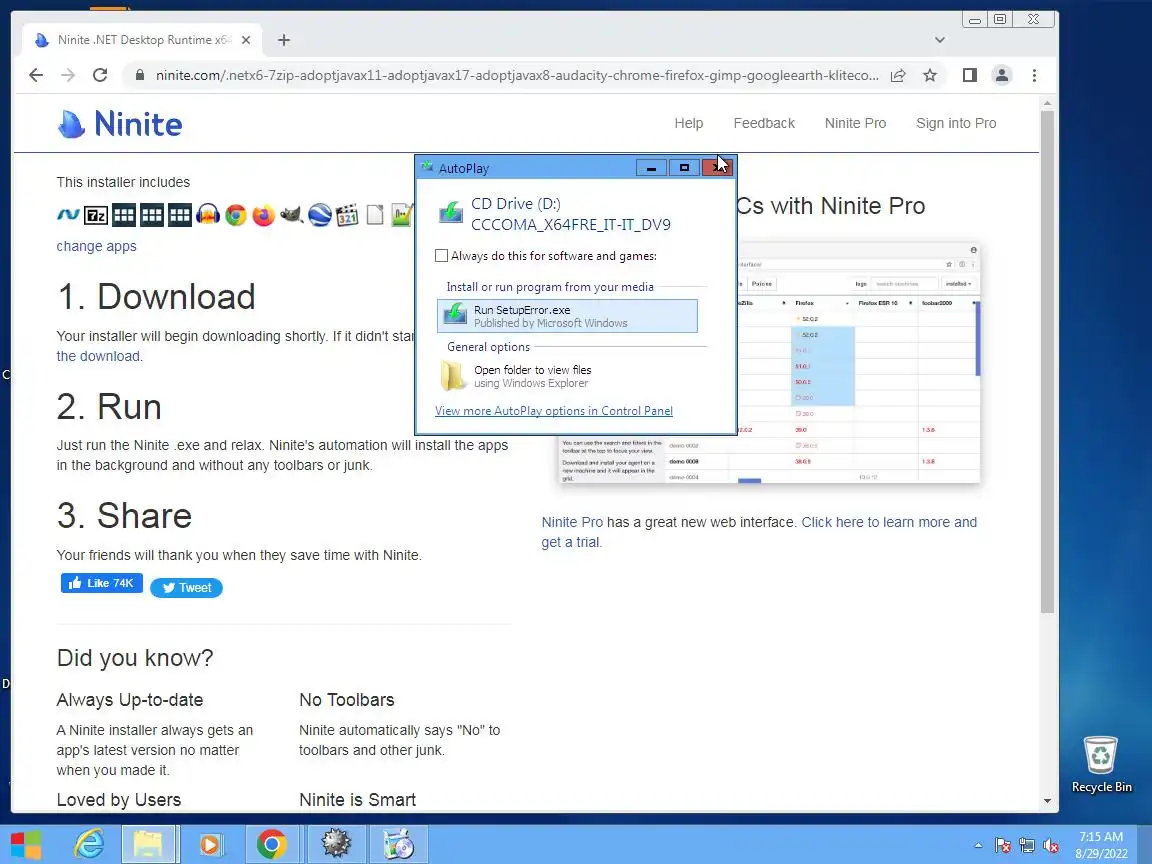The height and width of the screenshot is (864, 1152).
Task: Open the Chrome profile avatar menu
Action: click(x=1001, y=75)
